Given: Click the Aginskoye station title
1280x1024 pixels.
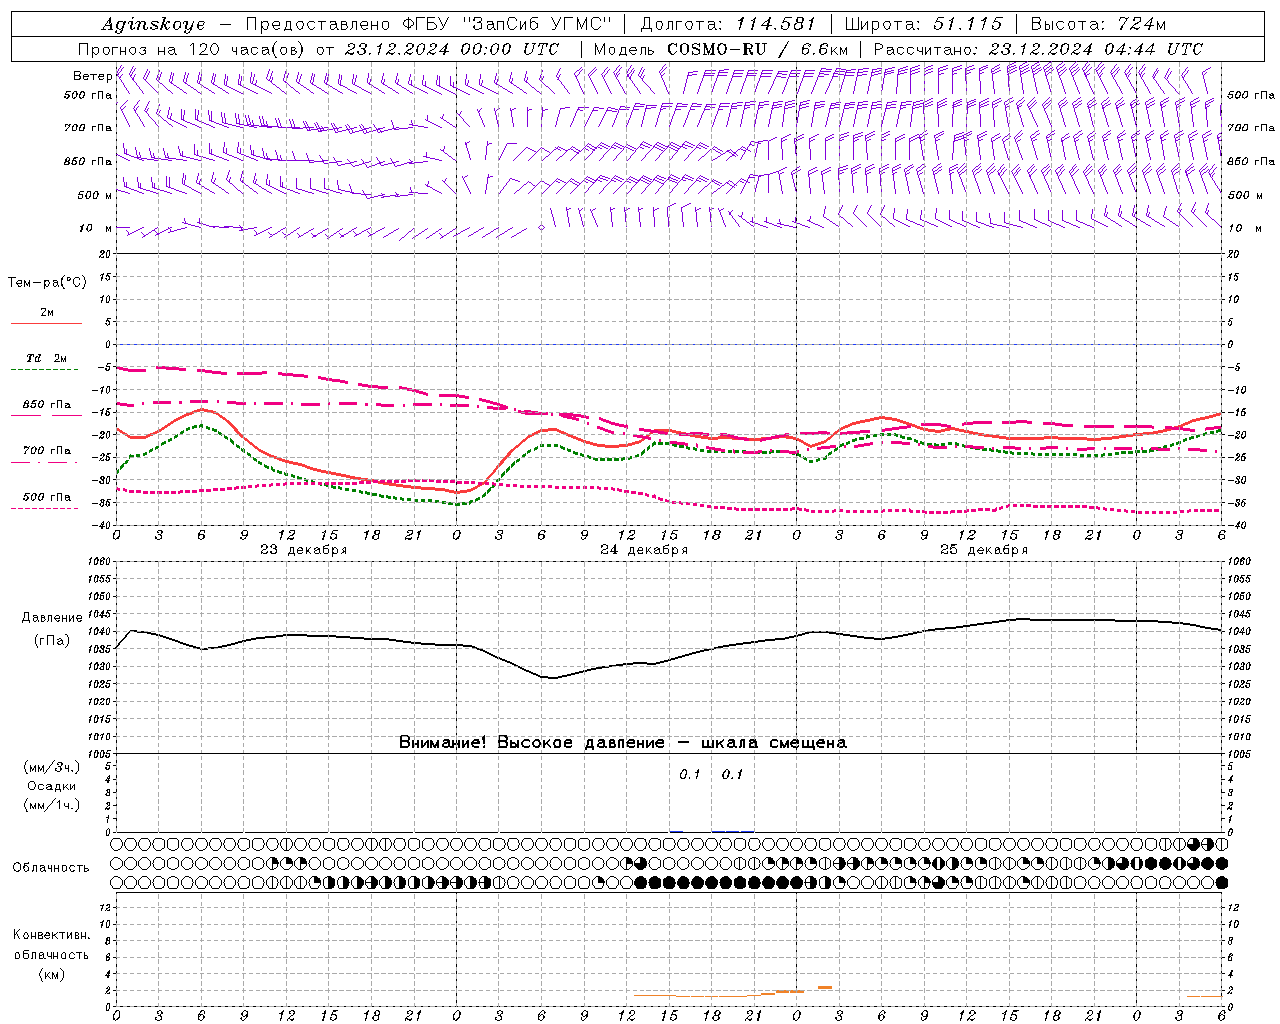Looking at the screenshot, I should [153, 24].
